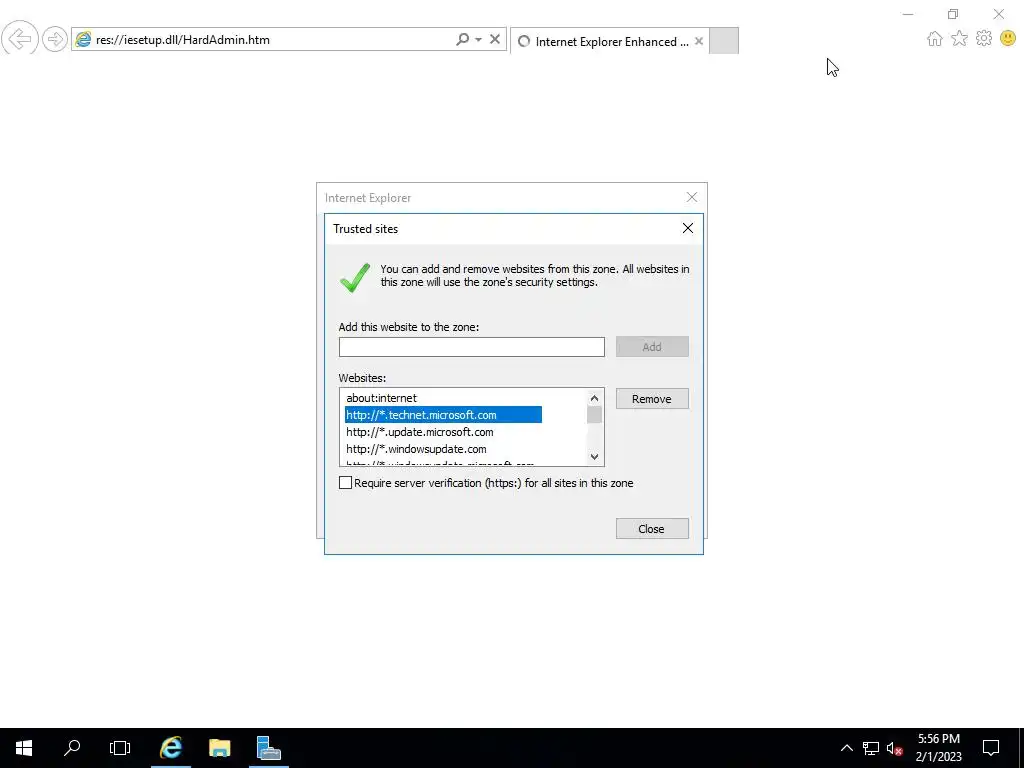Open the Home page icon

coord(935,39)
